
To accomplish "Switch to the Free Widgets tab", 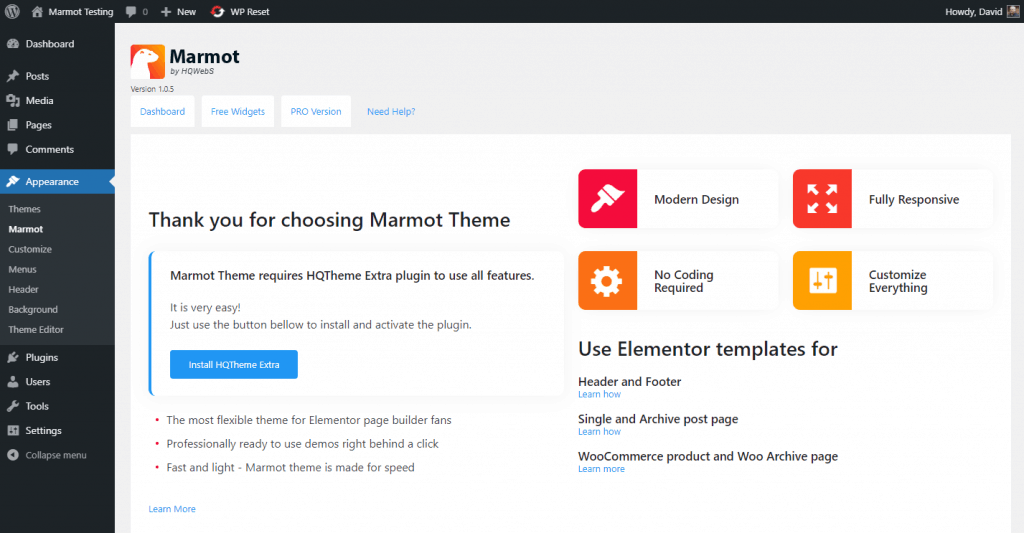I will (x=238, y=112).
